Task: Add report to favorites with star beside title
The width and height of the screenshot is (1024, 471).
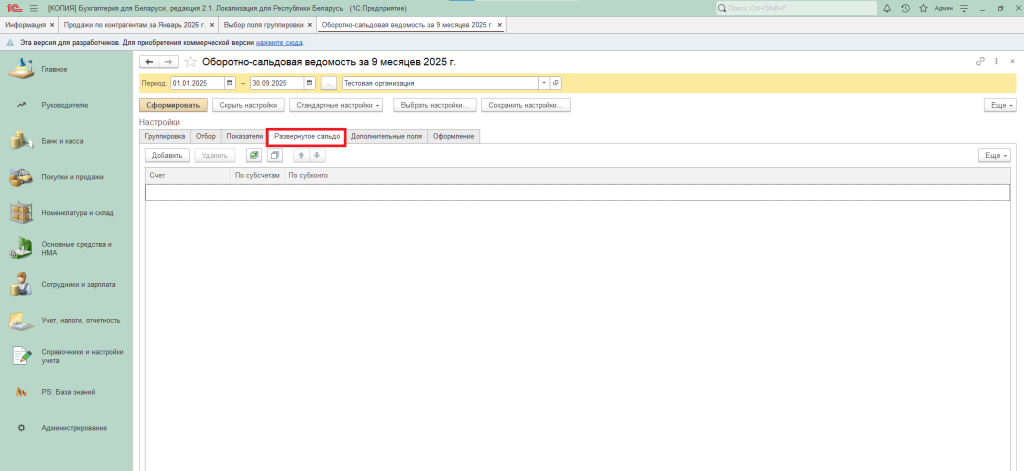Action: coord(191,62)
